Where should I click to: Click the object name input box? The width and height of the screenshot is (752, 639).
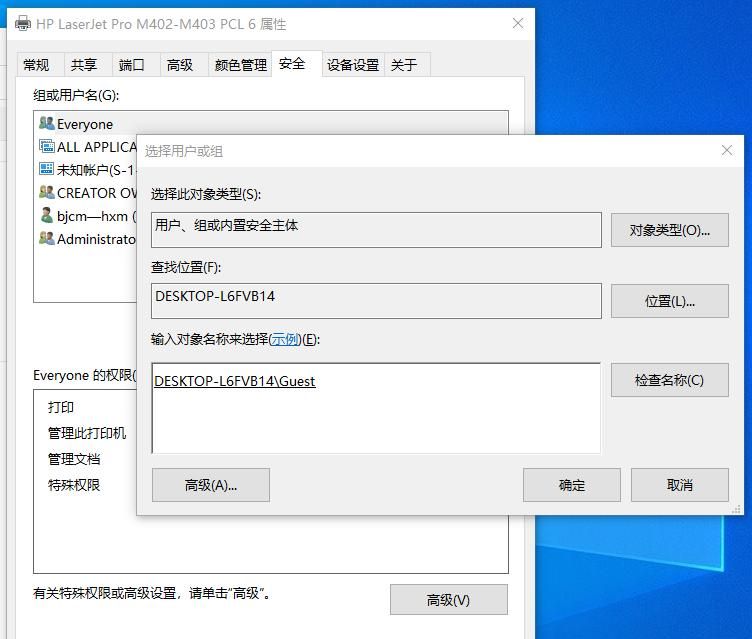(x=376, y=408)
